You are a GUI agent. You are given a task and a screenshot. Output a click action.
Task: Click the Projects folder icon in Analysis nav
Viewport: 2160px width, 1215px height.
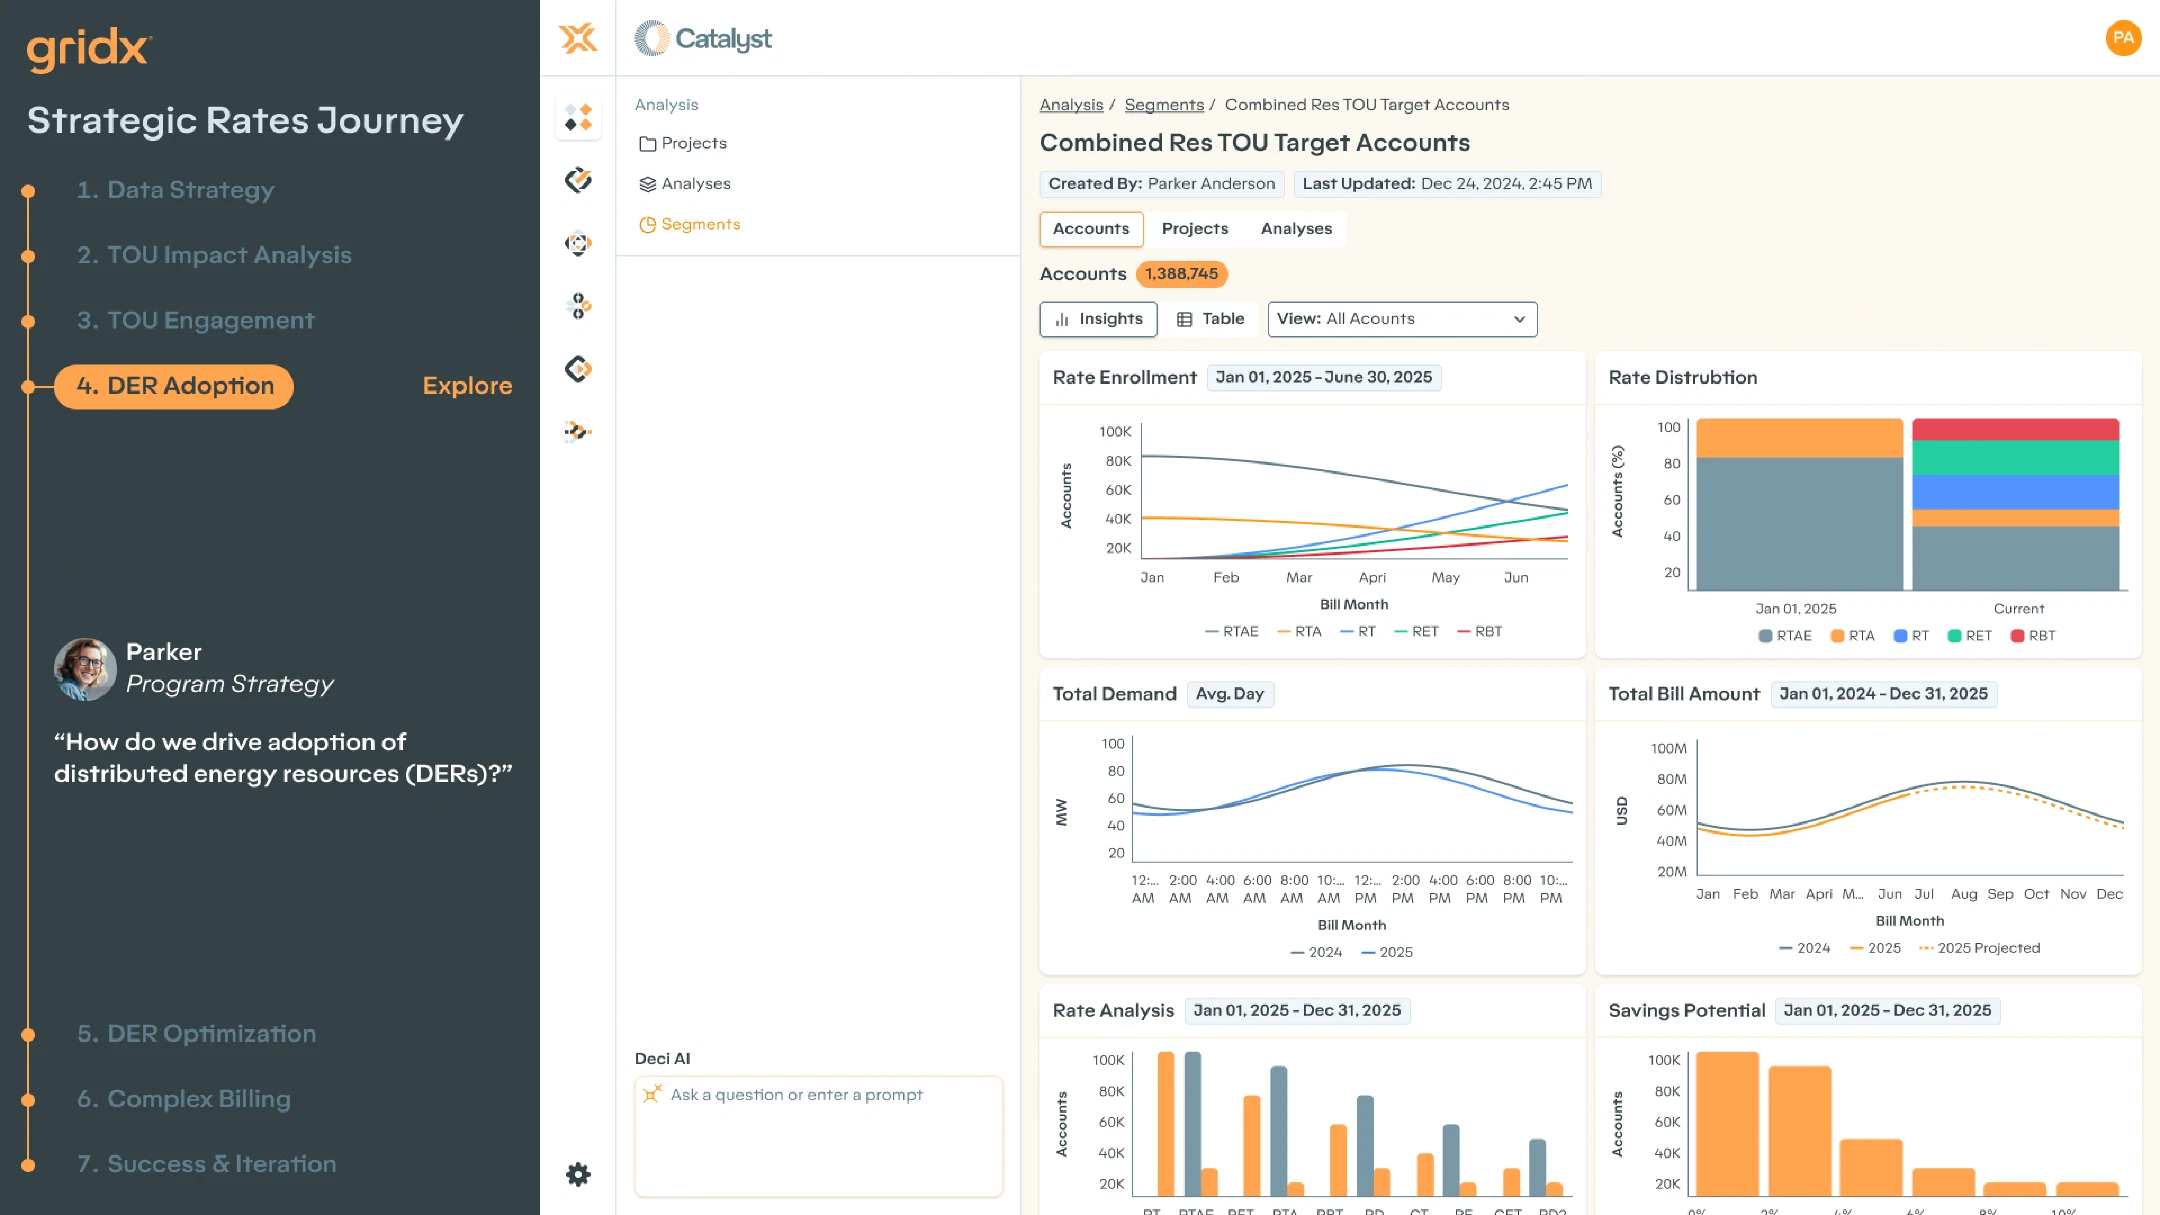(x=647, y=144)
